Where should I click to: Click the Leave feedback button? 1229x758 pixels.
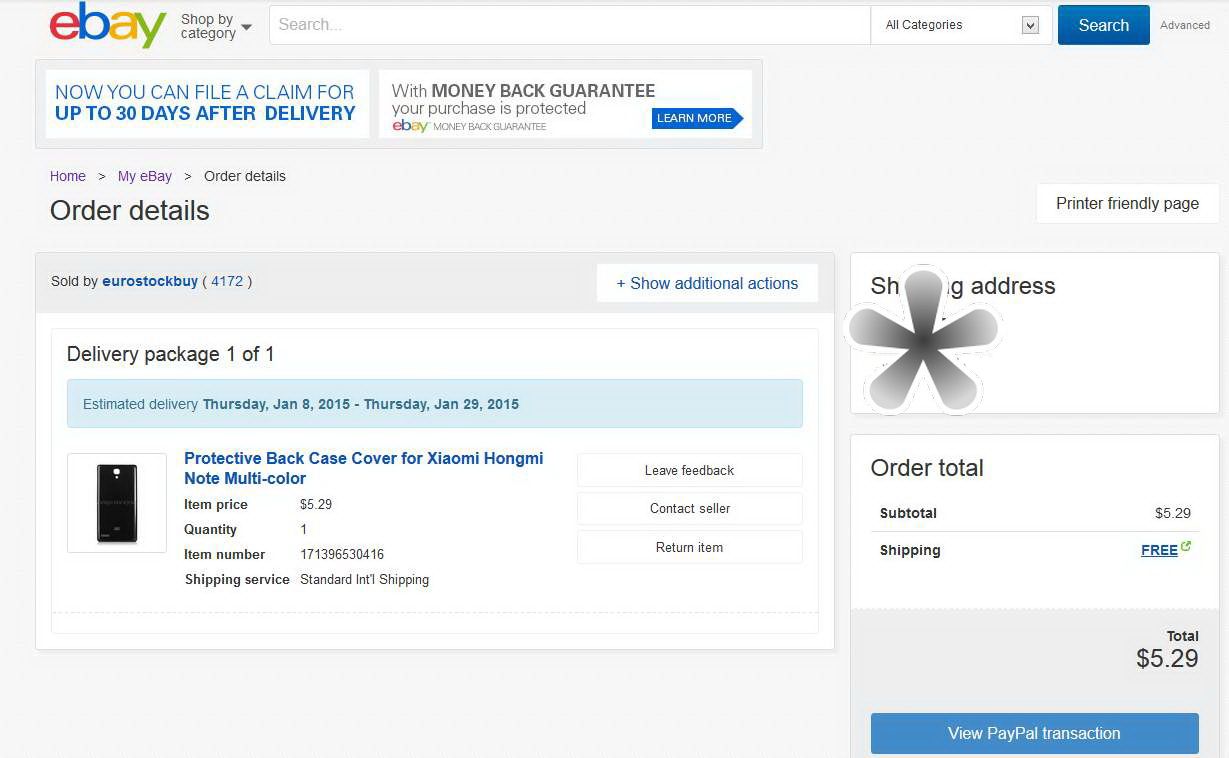pyautogui.click(x=689, y=470)
